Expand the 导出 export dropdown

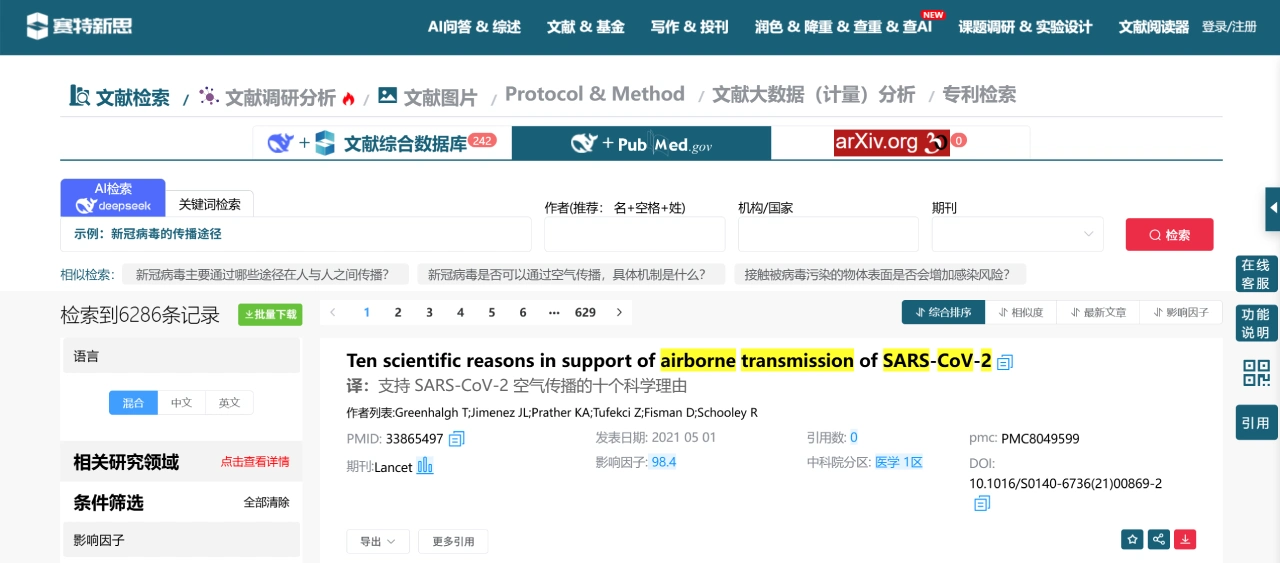tap(377, 541)
